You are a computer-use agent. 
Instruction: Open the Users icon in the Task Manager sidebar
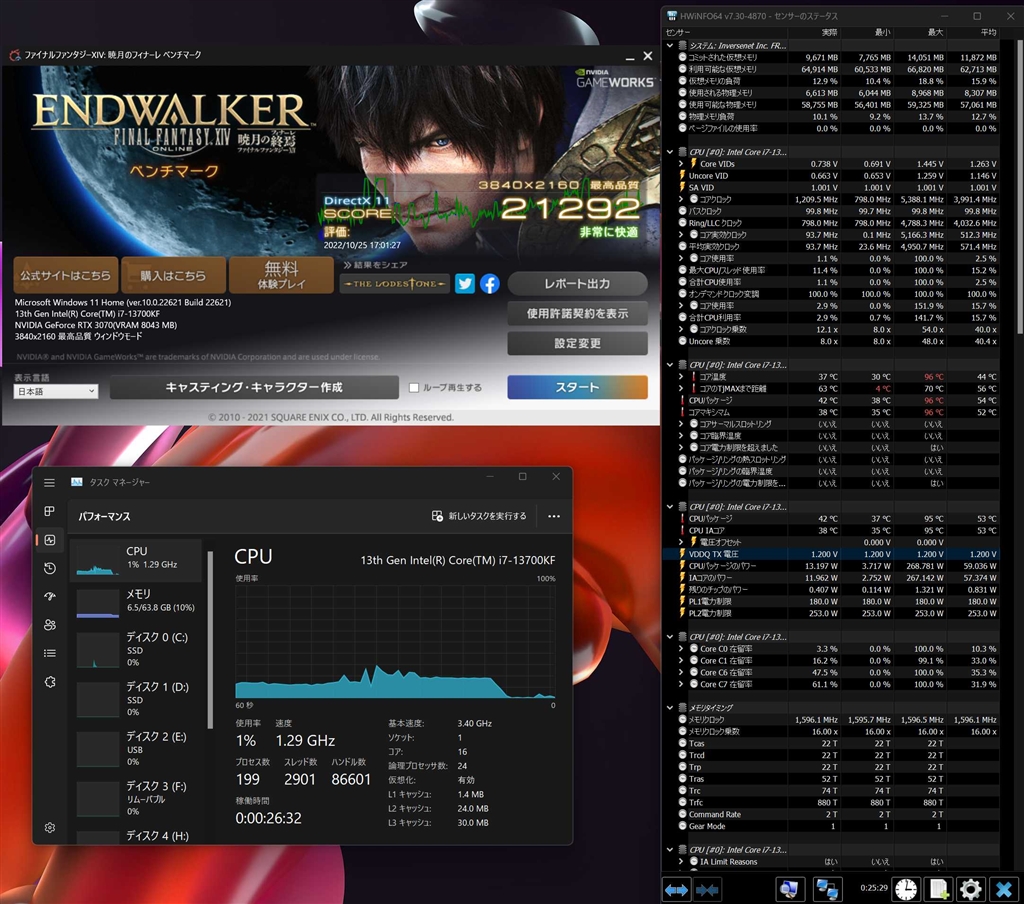(50, 625)
